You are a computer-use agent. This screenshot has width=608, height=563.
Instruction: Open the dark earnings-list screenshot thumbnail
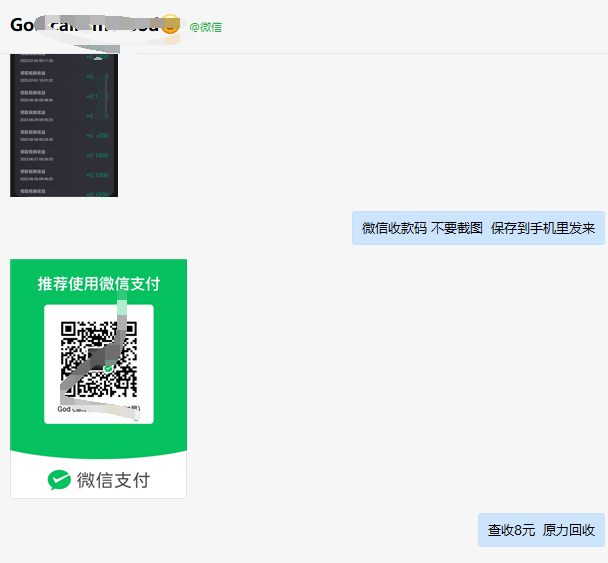[64, 125]
